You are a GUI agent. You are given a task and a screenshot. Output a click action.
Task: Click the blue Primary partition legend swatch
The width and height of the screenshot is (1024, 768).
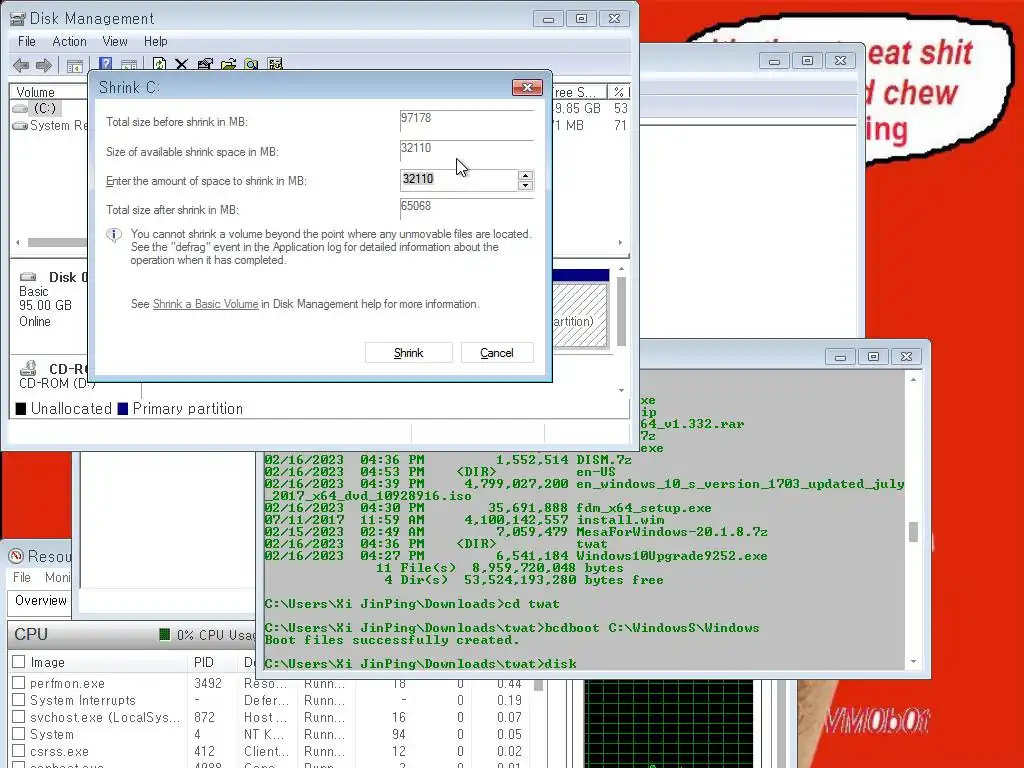tap(123, 409)
